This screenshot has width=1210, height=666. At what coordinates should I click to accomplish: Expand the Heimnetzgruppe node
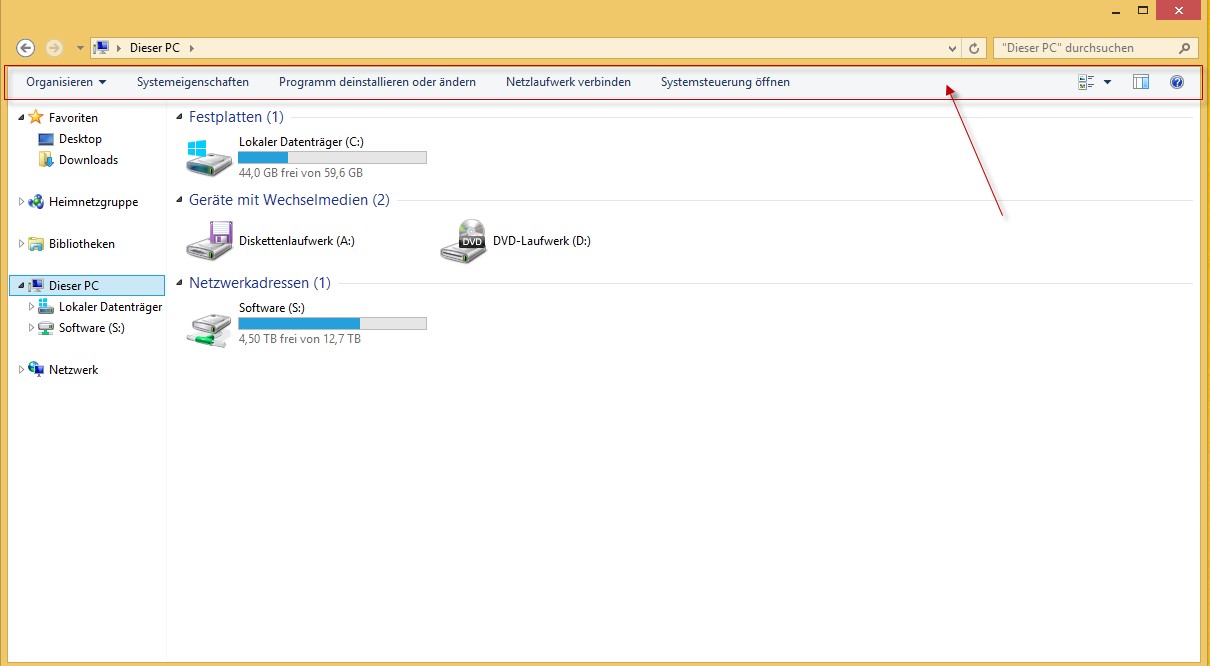pyautogui.click(x=21, y=202)
